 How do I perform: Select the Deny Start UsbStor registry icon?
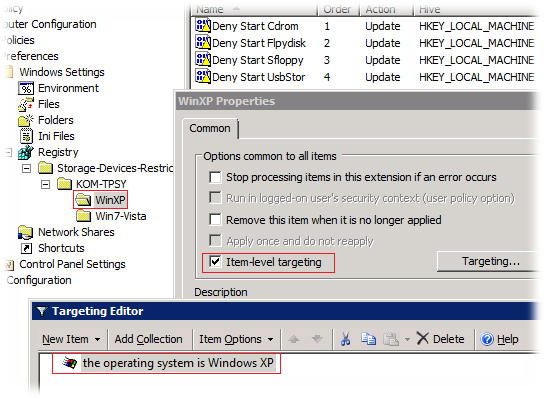[203, 77]
